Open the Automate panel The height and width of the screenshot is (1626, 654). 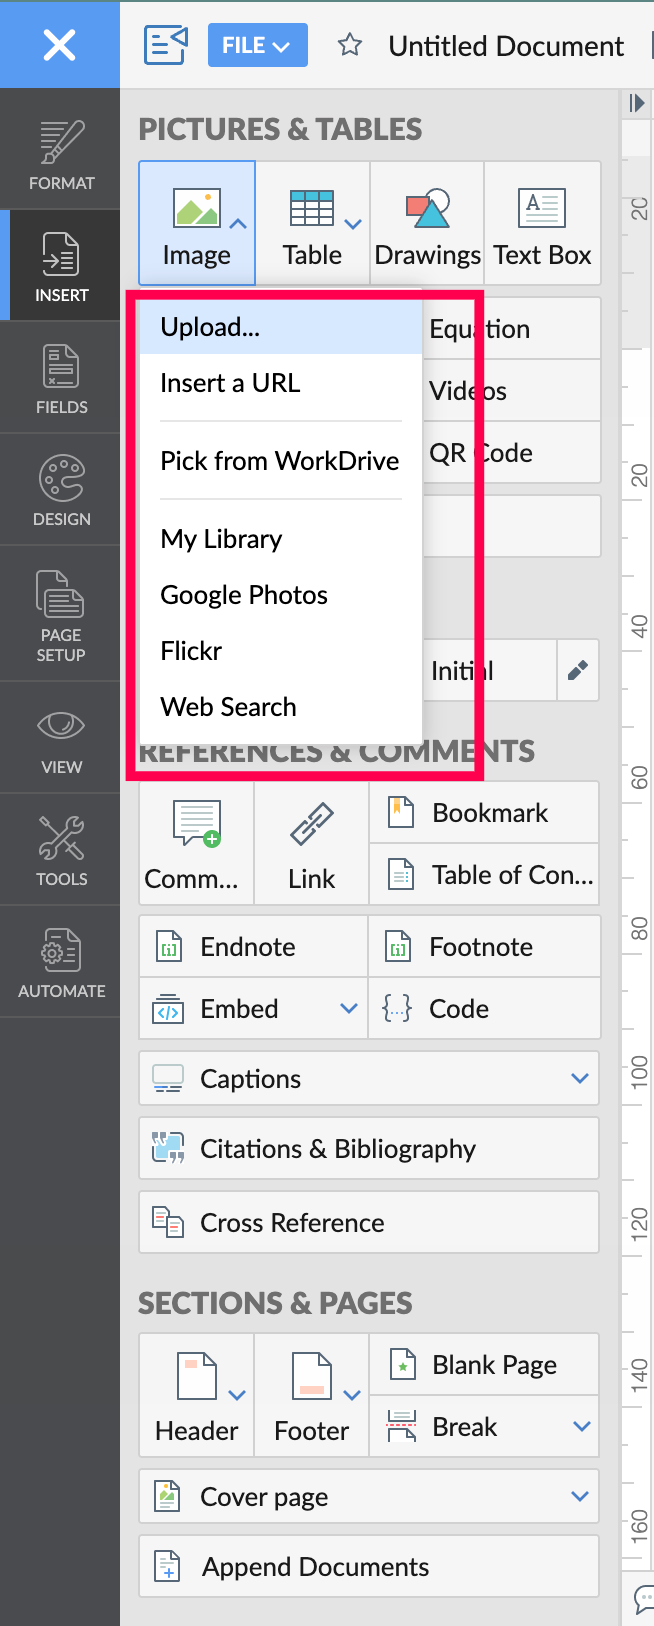click(x=61, y=962)
